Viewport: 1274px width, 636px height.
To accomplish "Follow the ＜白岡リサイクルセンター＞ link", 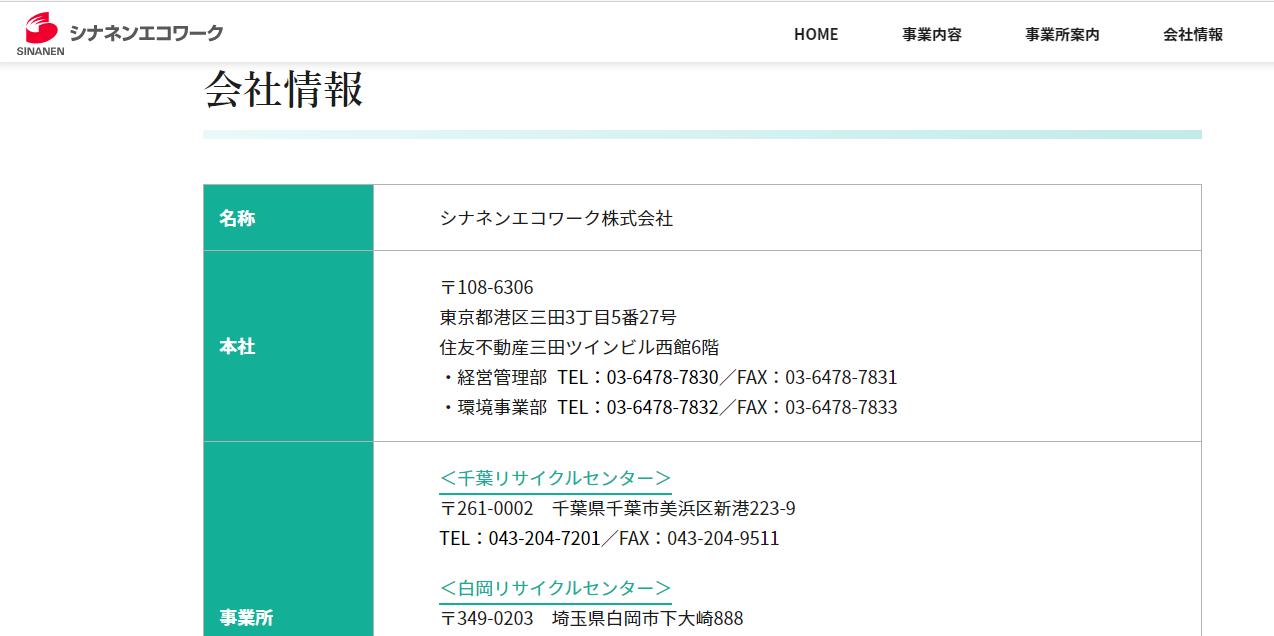I will point(555,588).
